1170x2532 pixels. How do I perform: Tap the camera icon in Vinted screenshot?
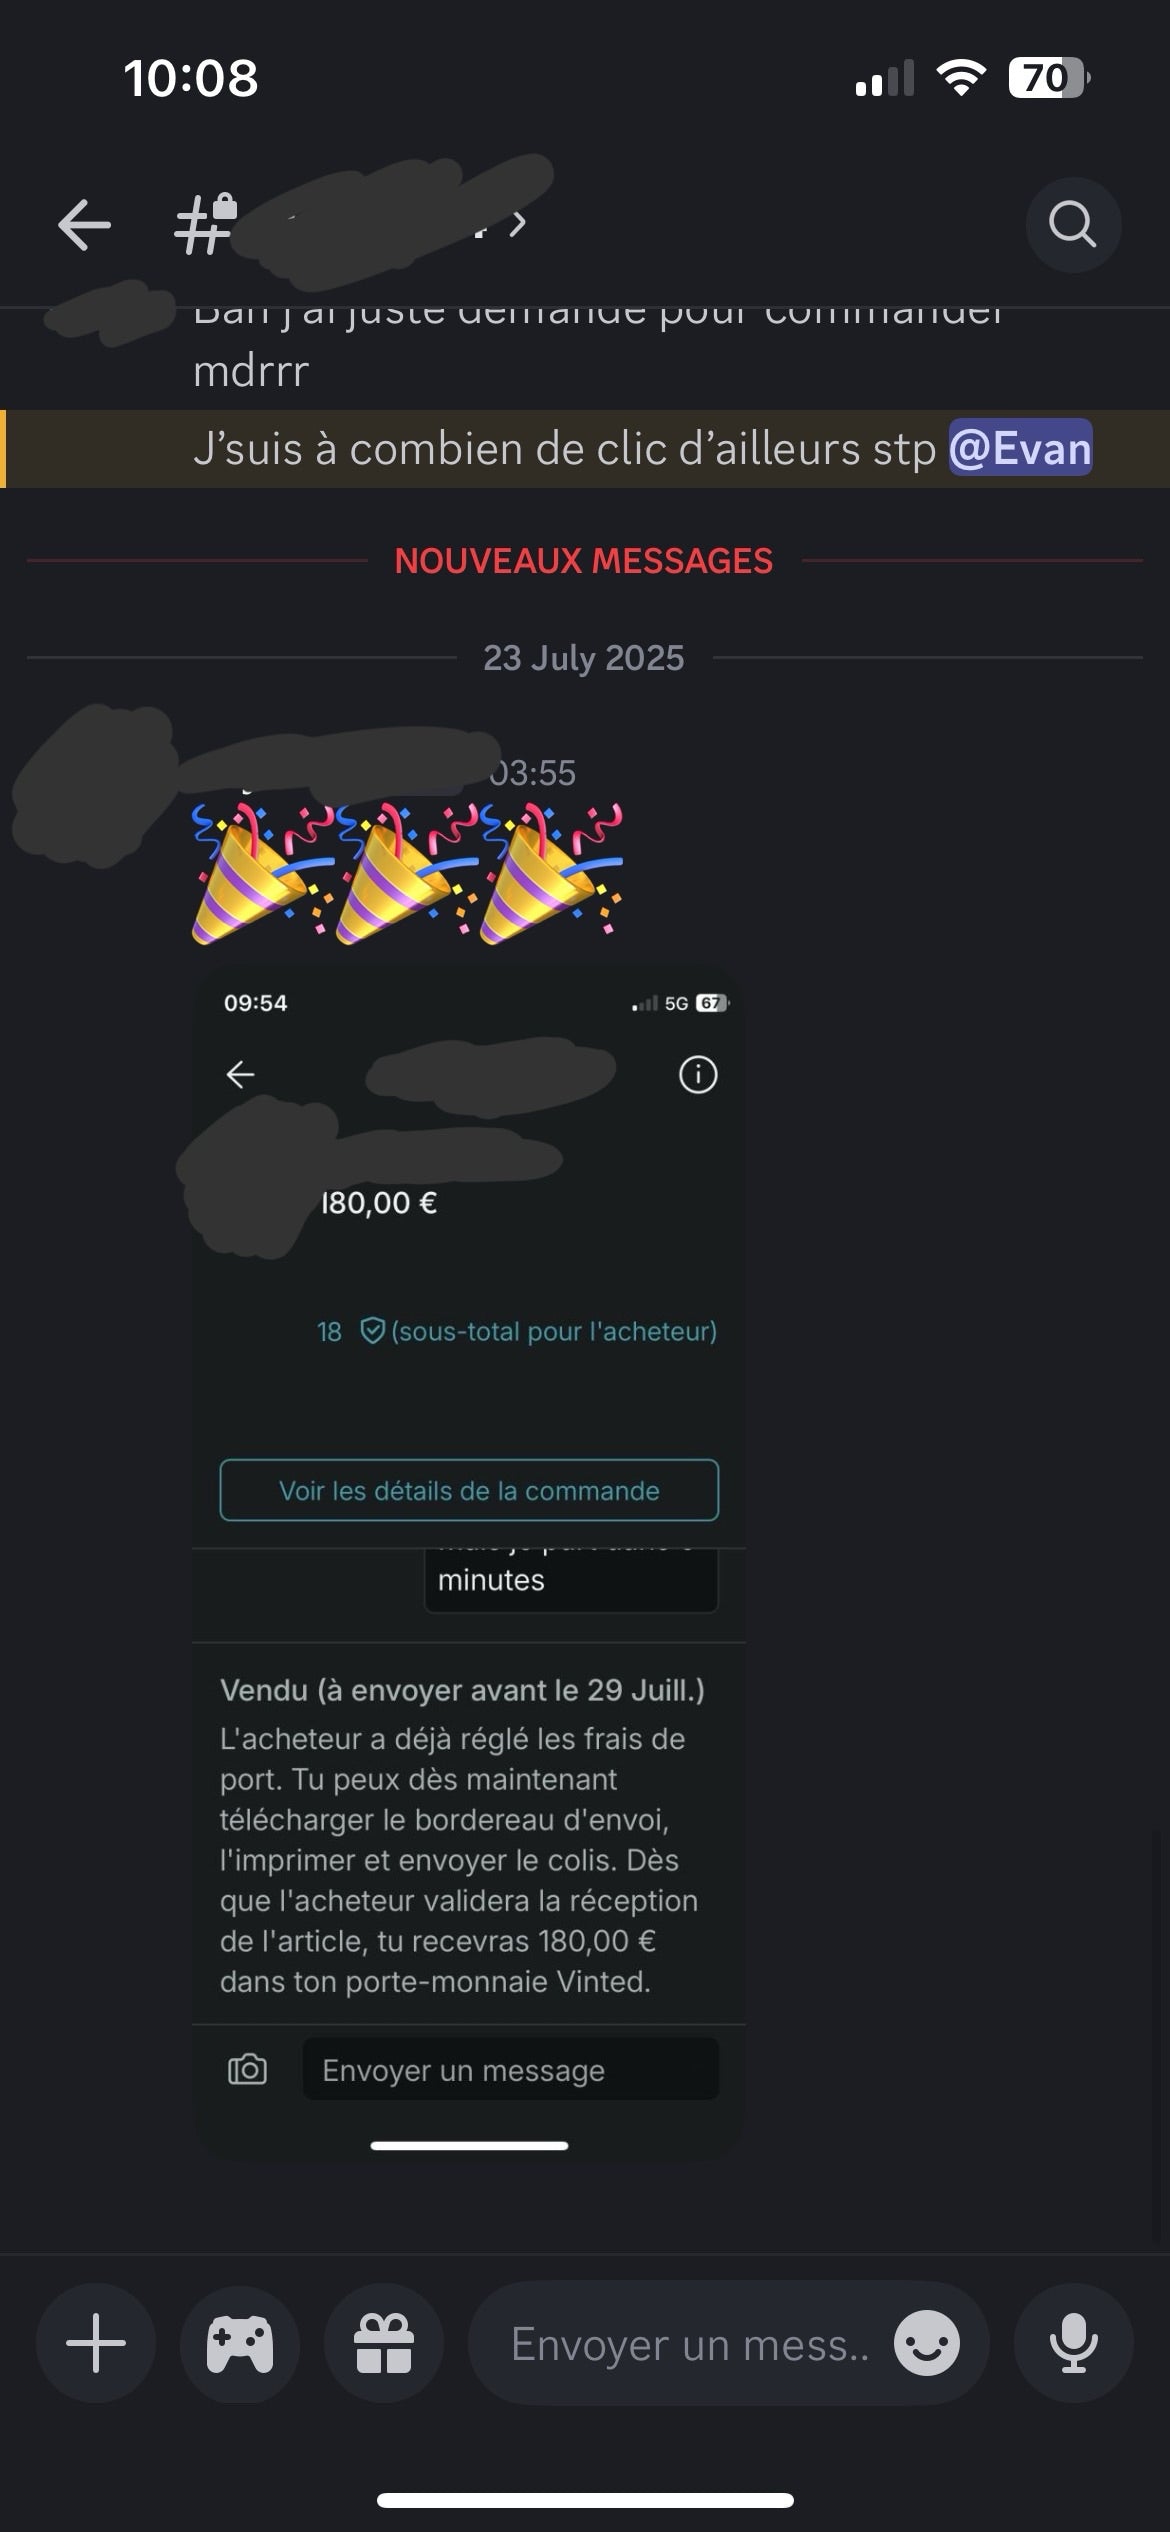[x=247, y=2070]
